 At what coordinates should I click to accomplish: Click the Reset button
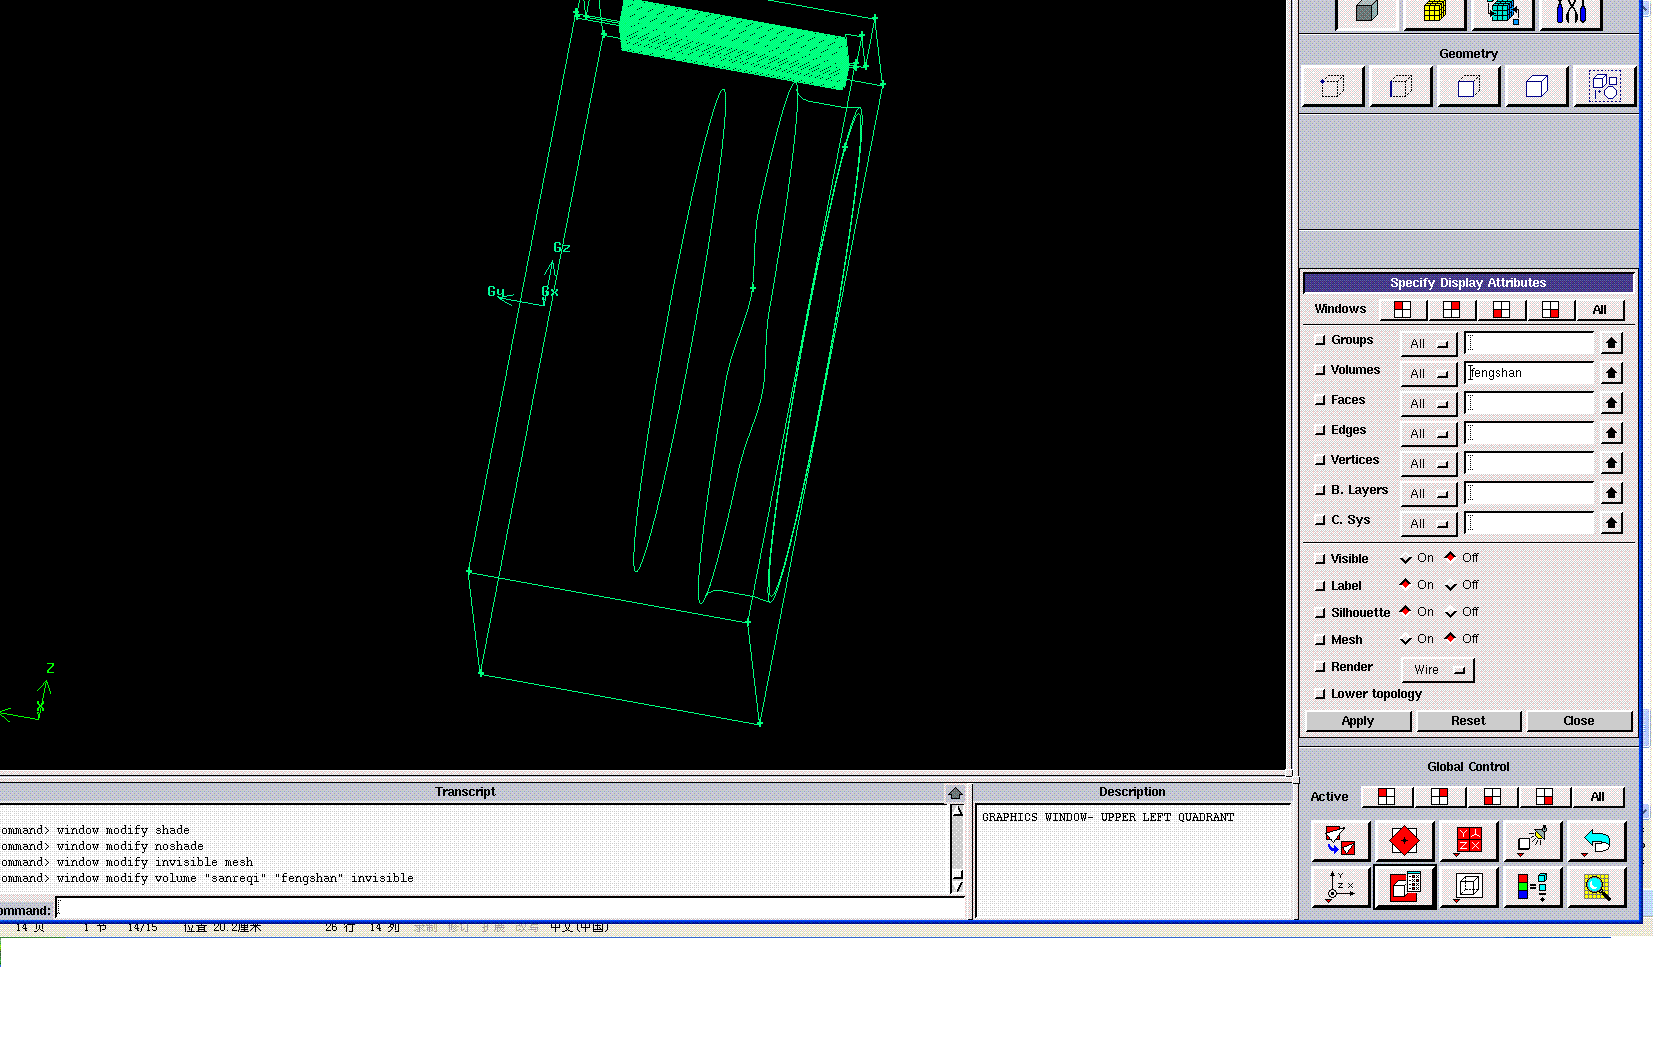coord(1467,721)
